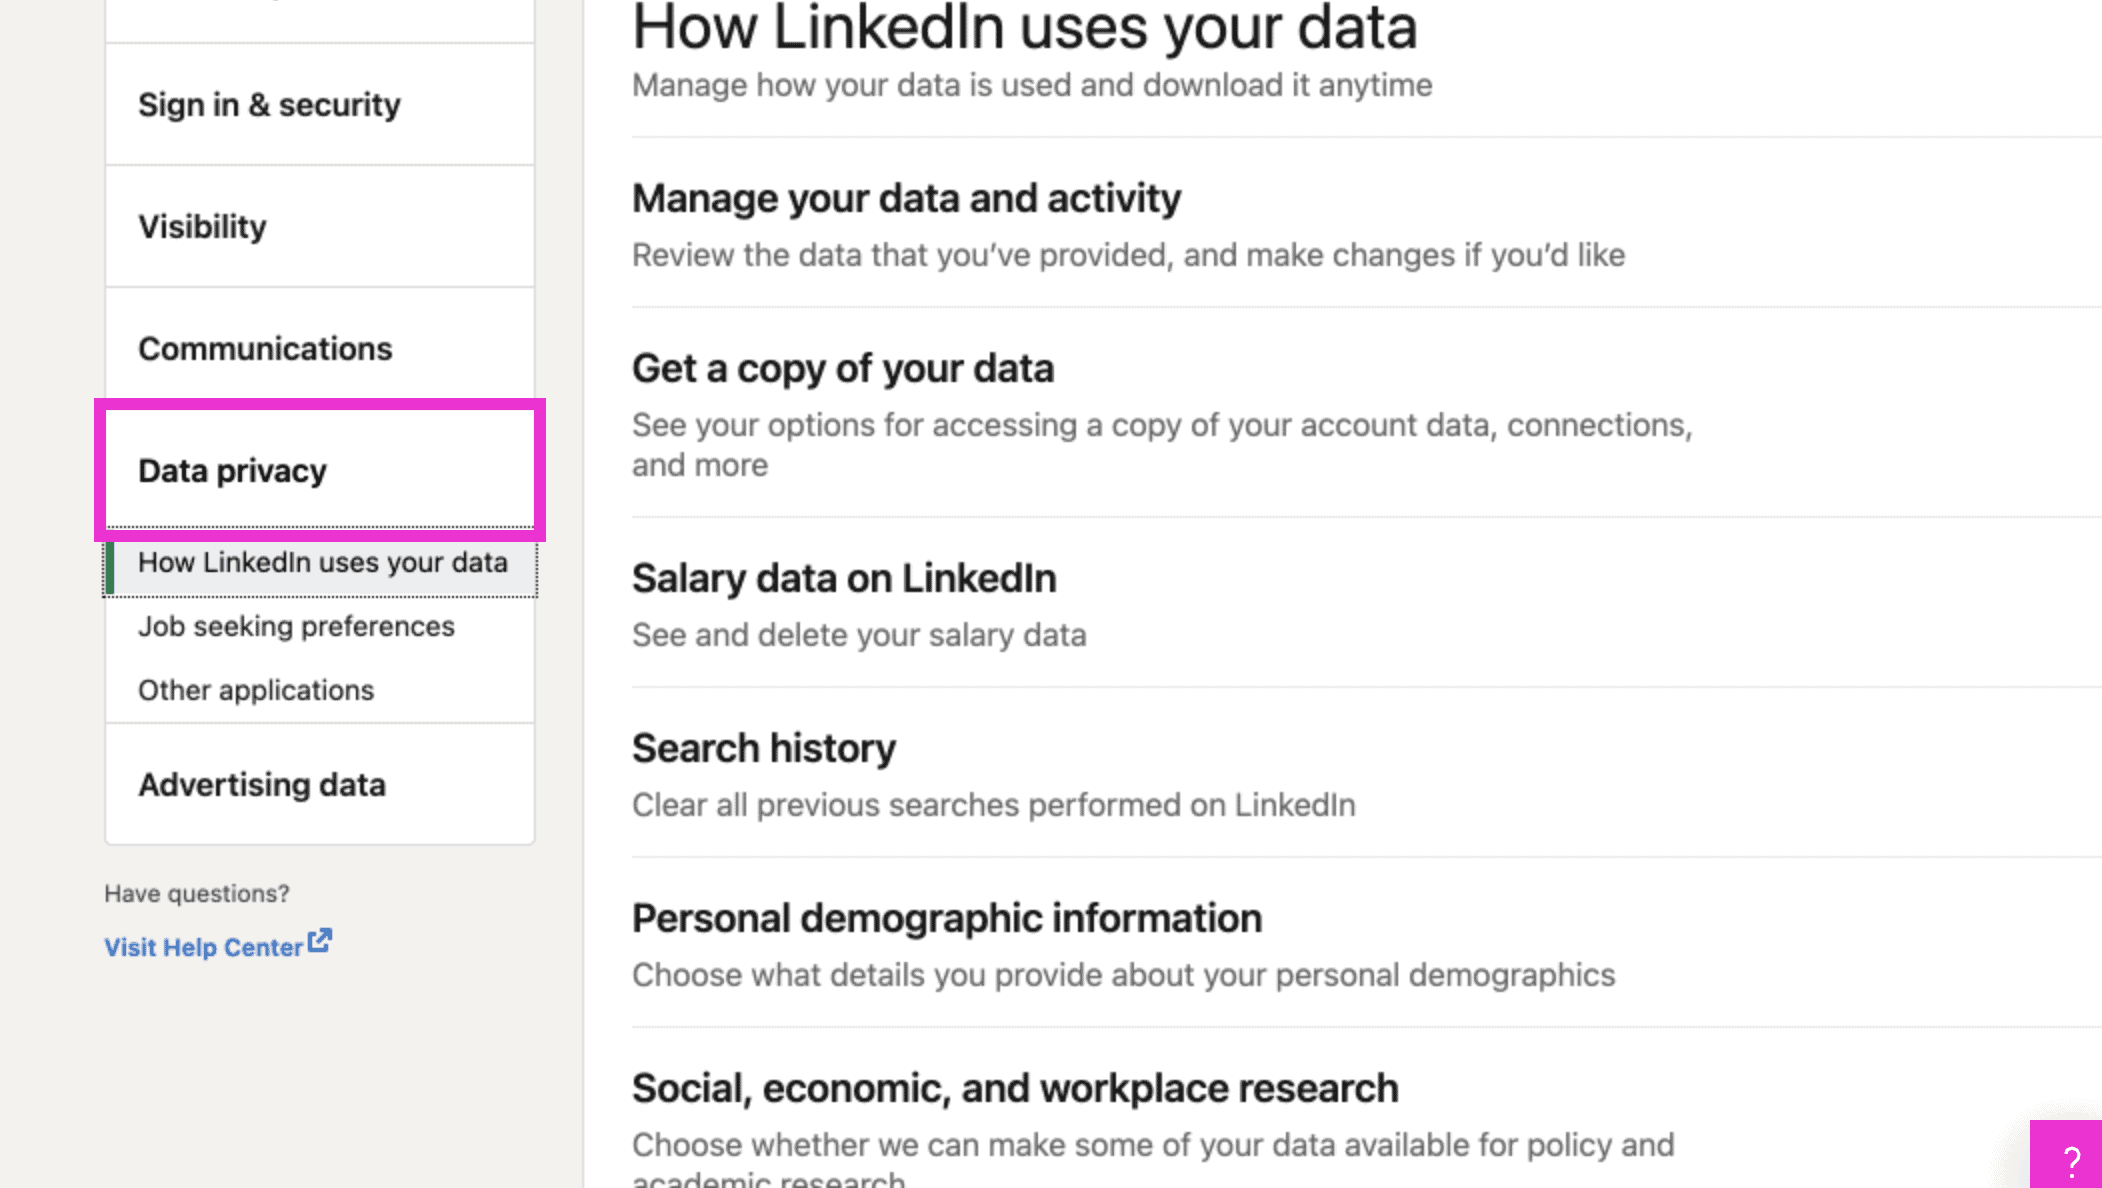The height and width of the screenshot is (1188, 2102).
Task: Switch to the Sign in & security section
Action: [268, 104]
